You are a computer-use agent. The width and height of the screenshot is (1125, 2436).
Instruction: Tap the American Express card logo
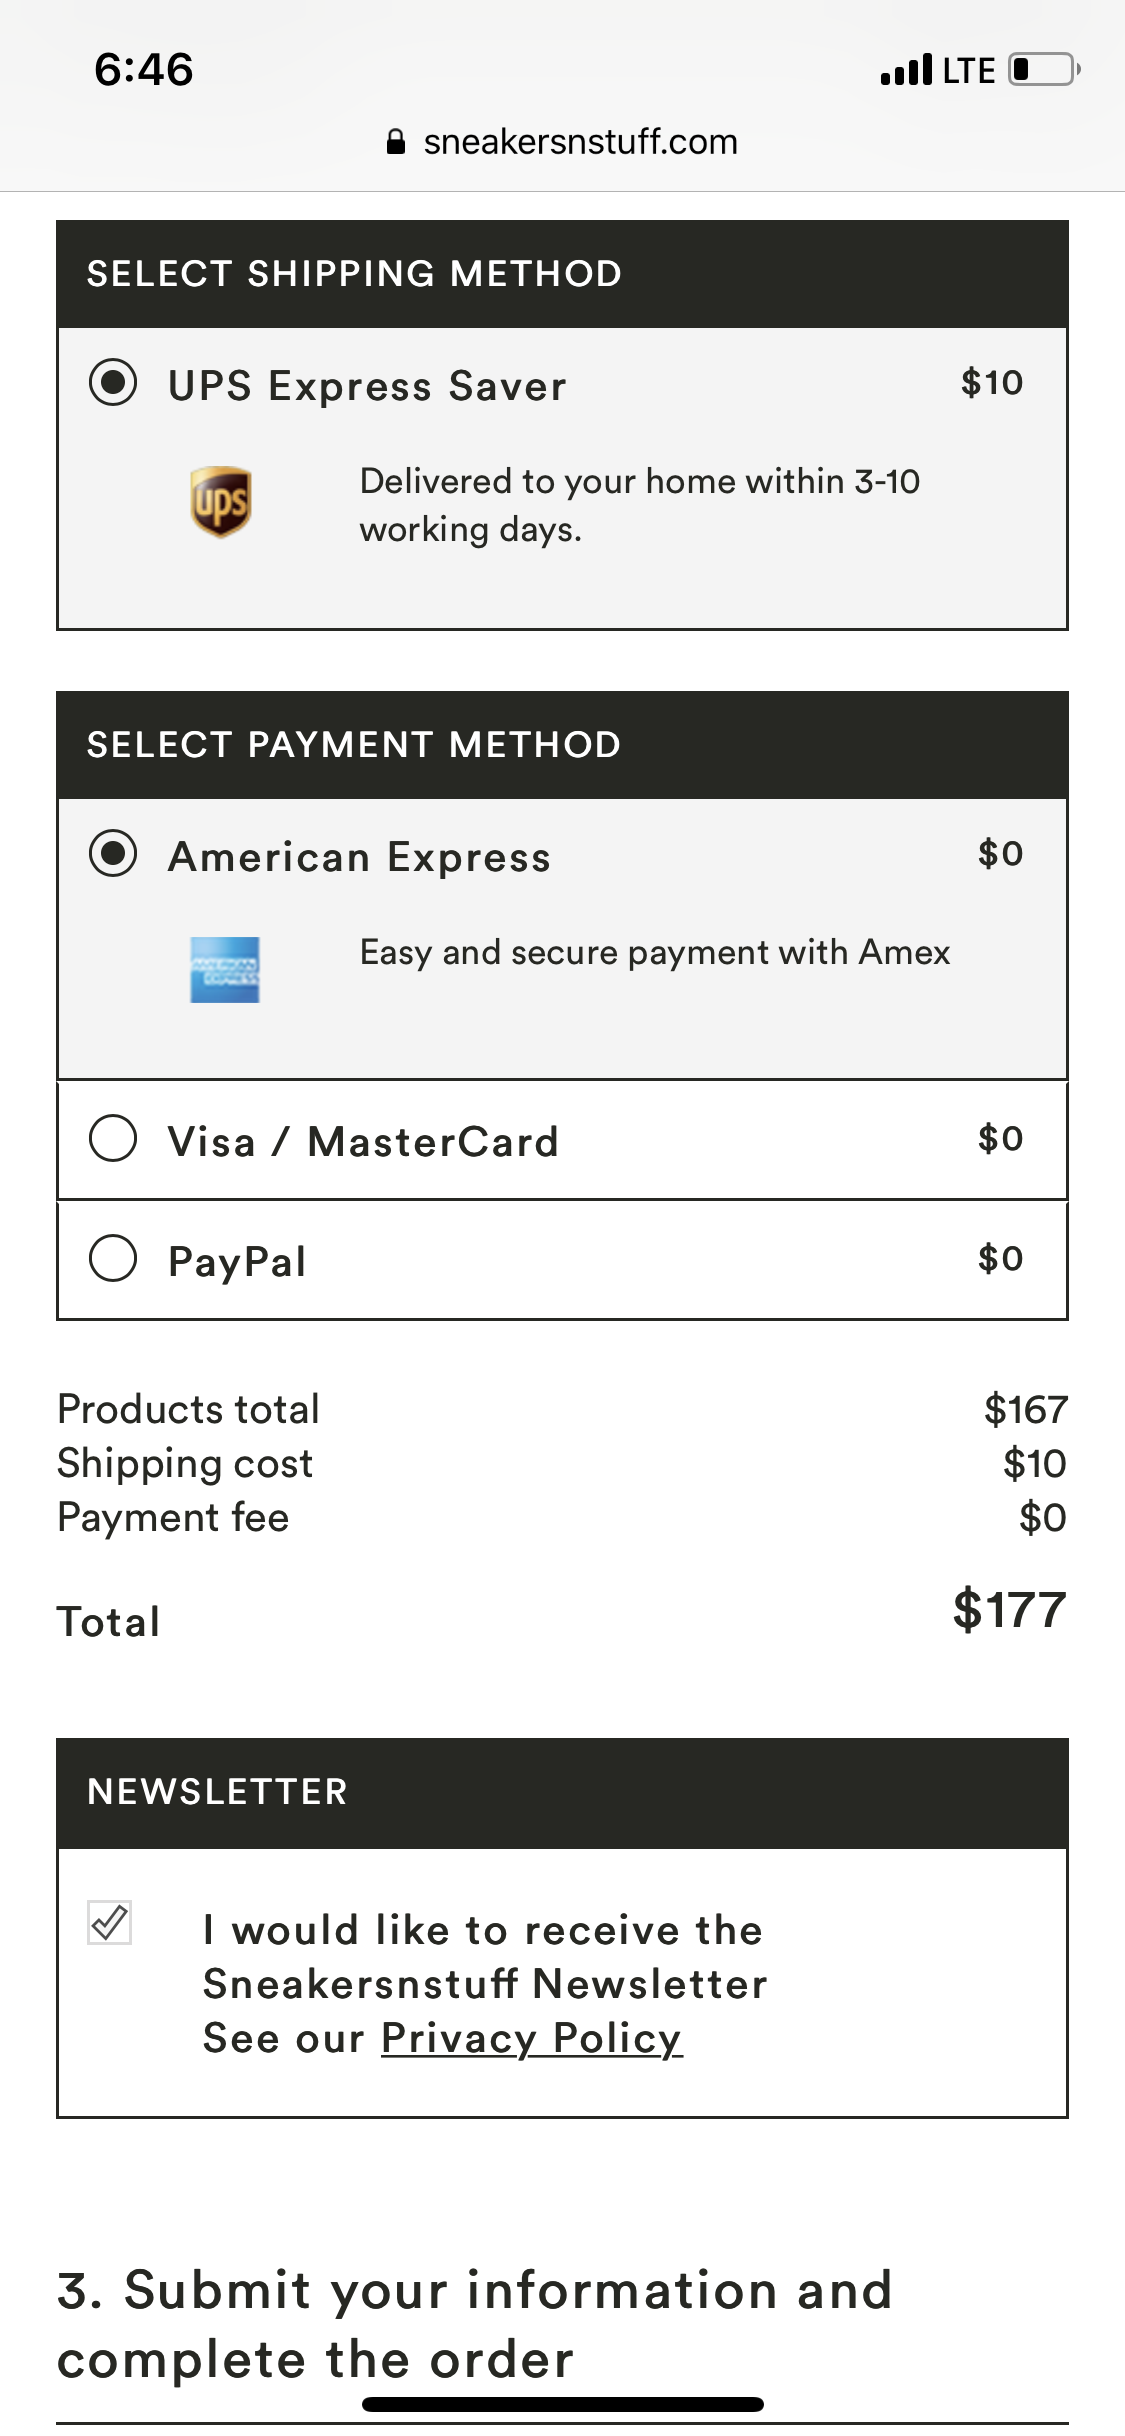(225, 969)
